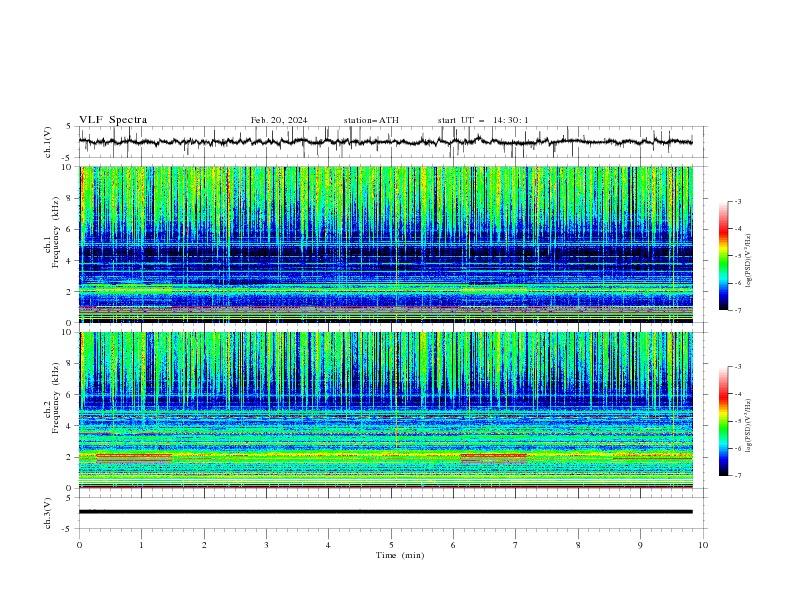Click inside the ch.1 spectrogram panel

(385, 244)
